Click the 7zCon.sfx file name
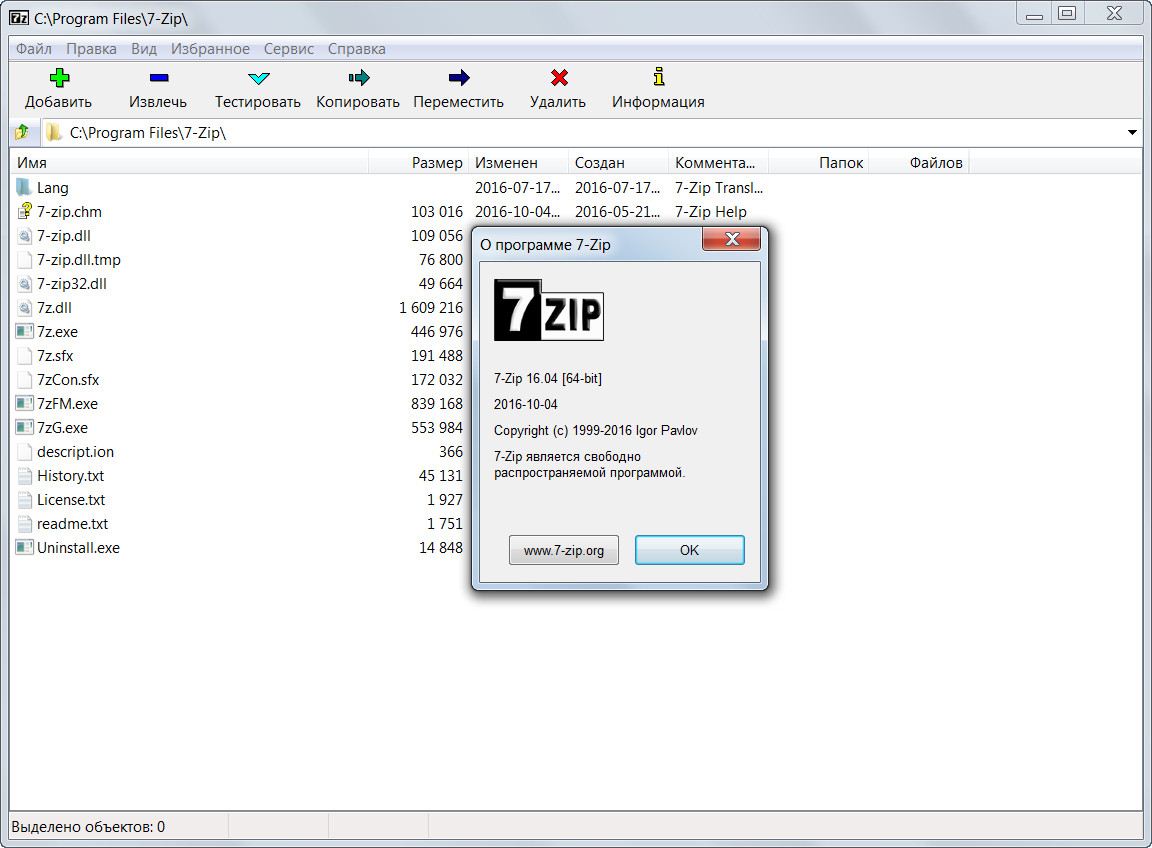The height and width of the screenshot is (848, 1152). (68, 380)
